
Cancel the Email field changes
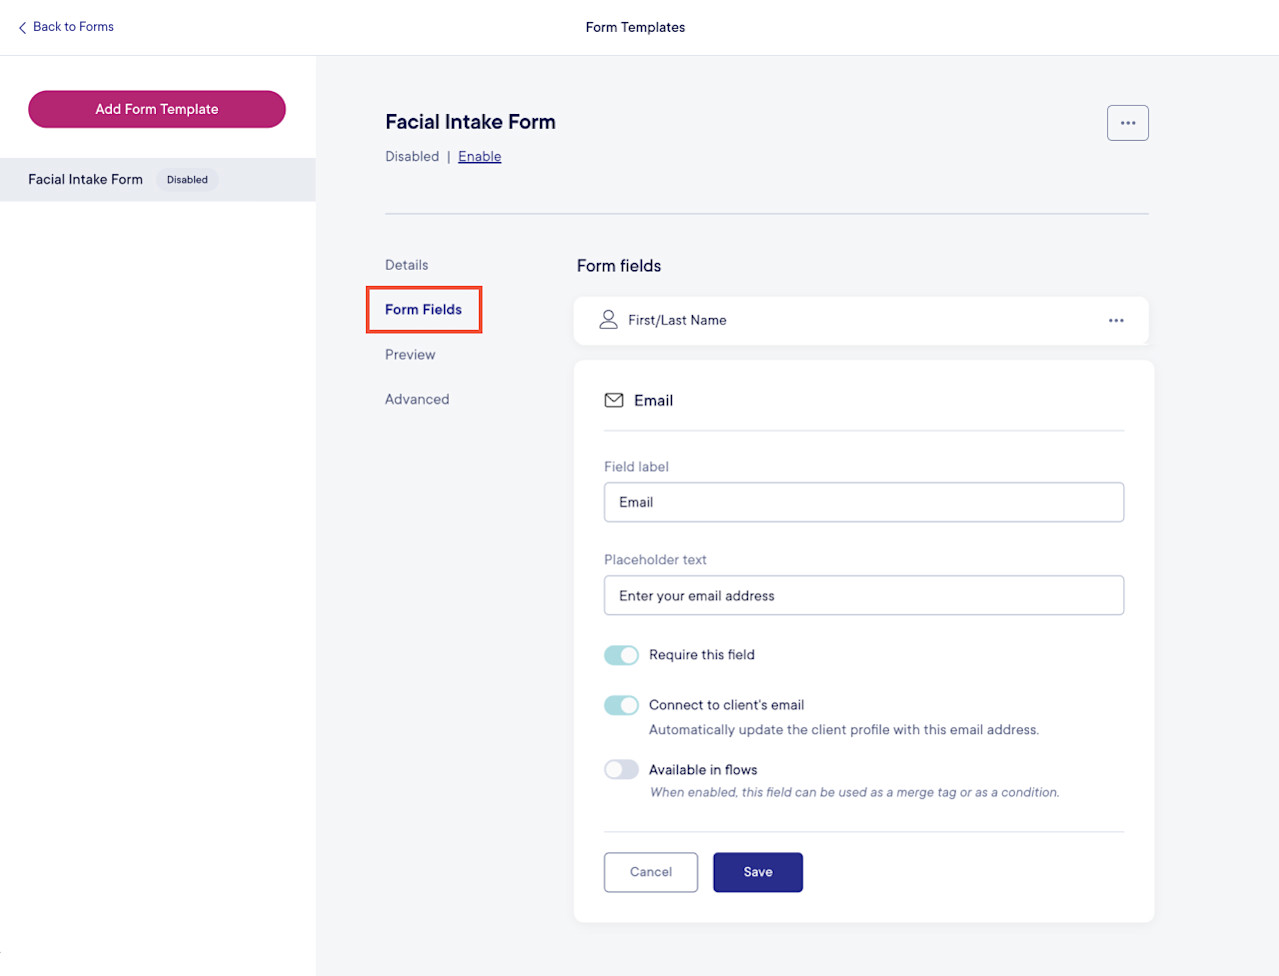[650, 872]
